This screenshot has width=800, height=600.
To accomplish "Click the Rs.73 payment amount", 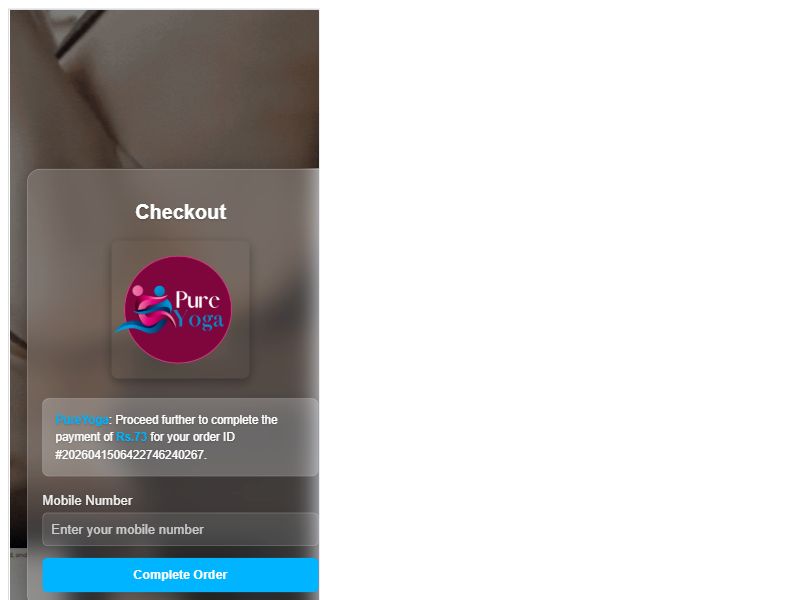I will click(x=131, y=437).
